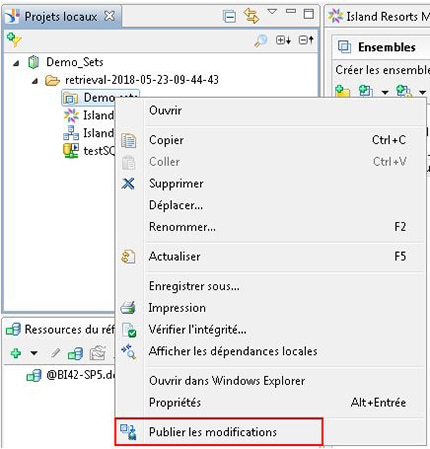Switch to the Projets locaux tab

coord(61,16)
